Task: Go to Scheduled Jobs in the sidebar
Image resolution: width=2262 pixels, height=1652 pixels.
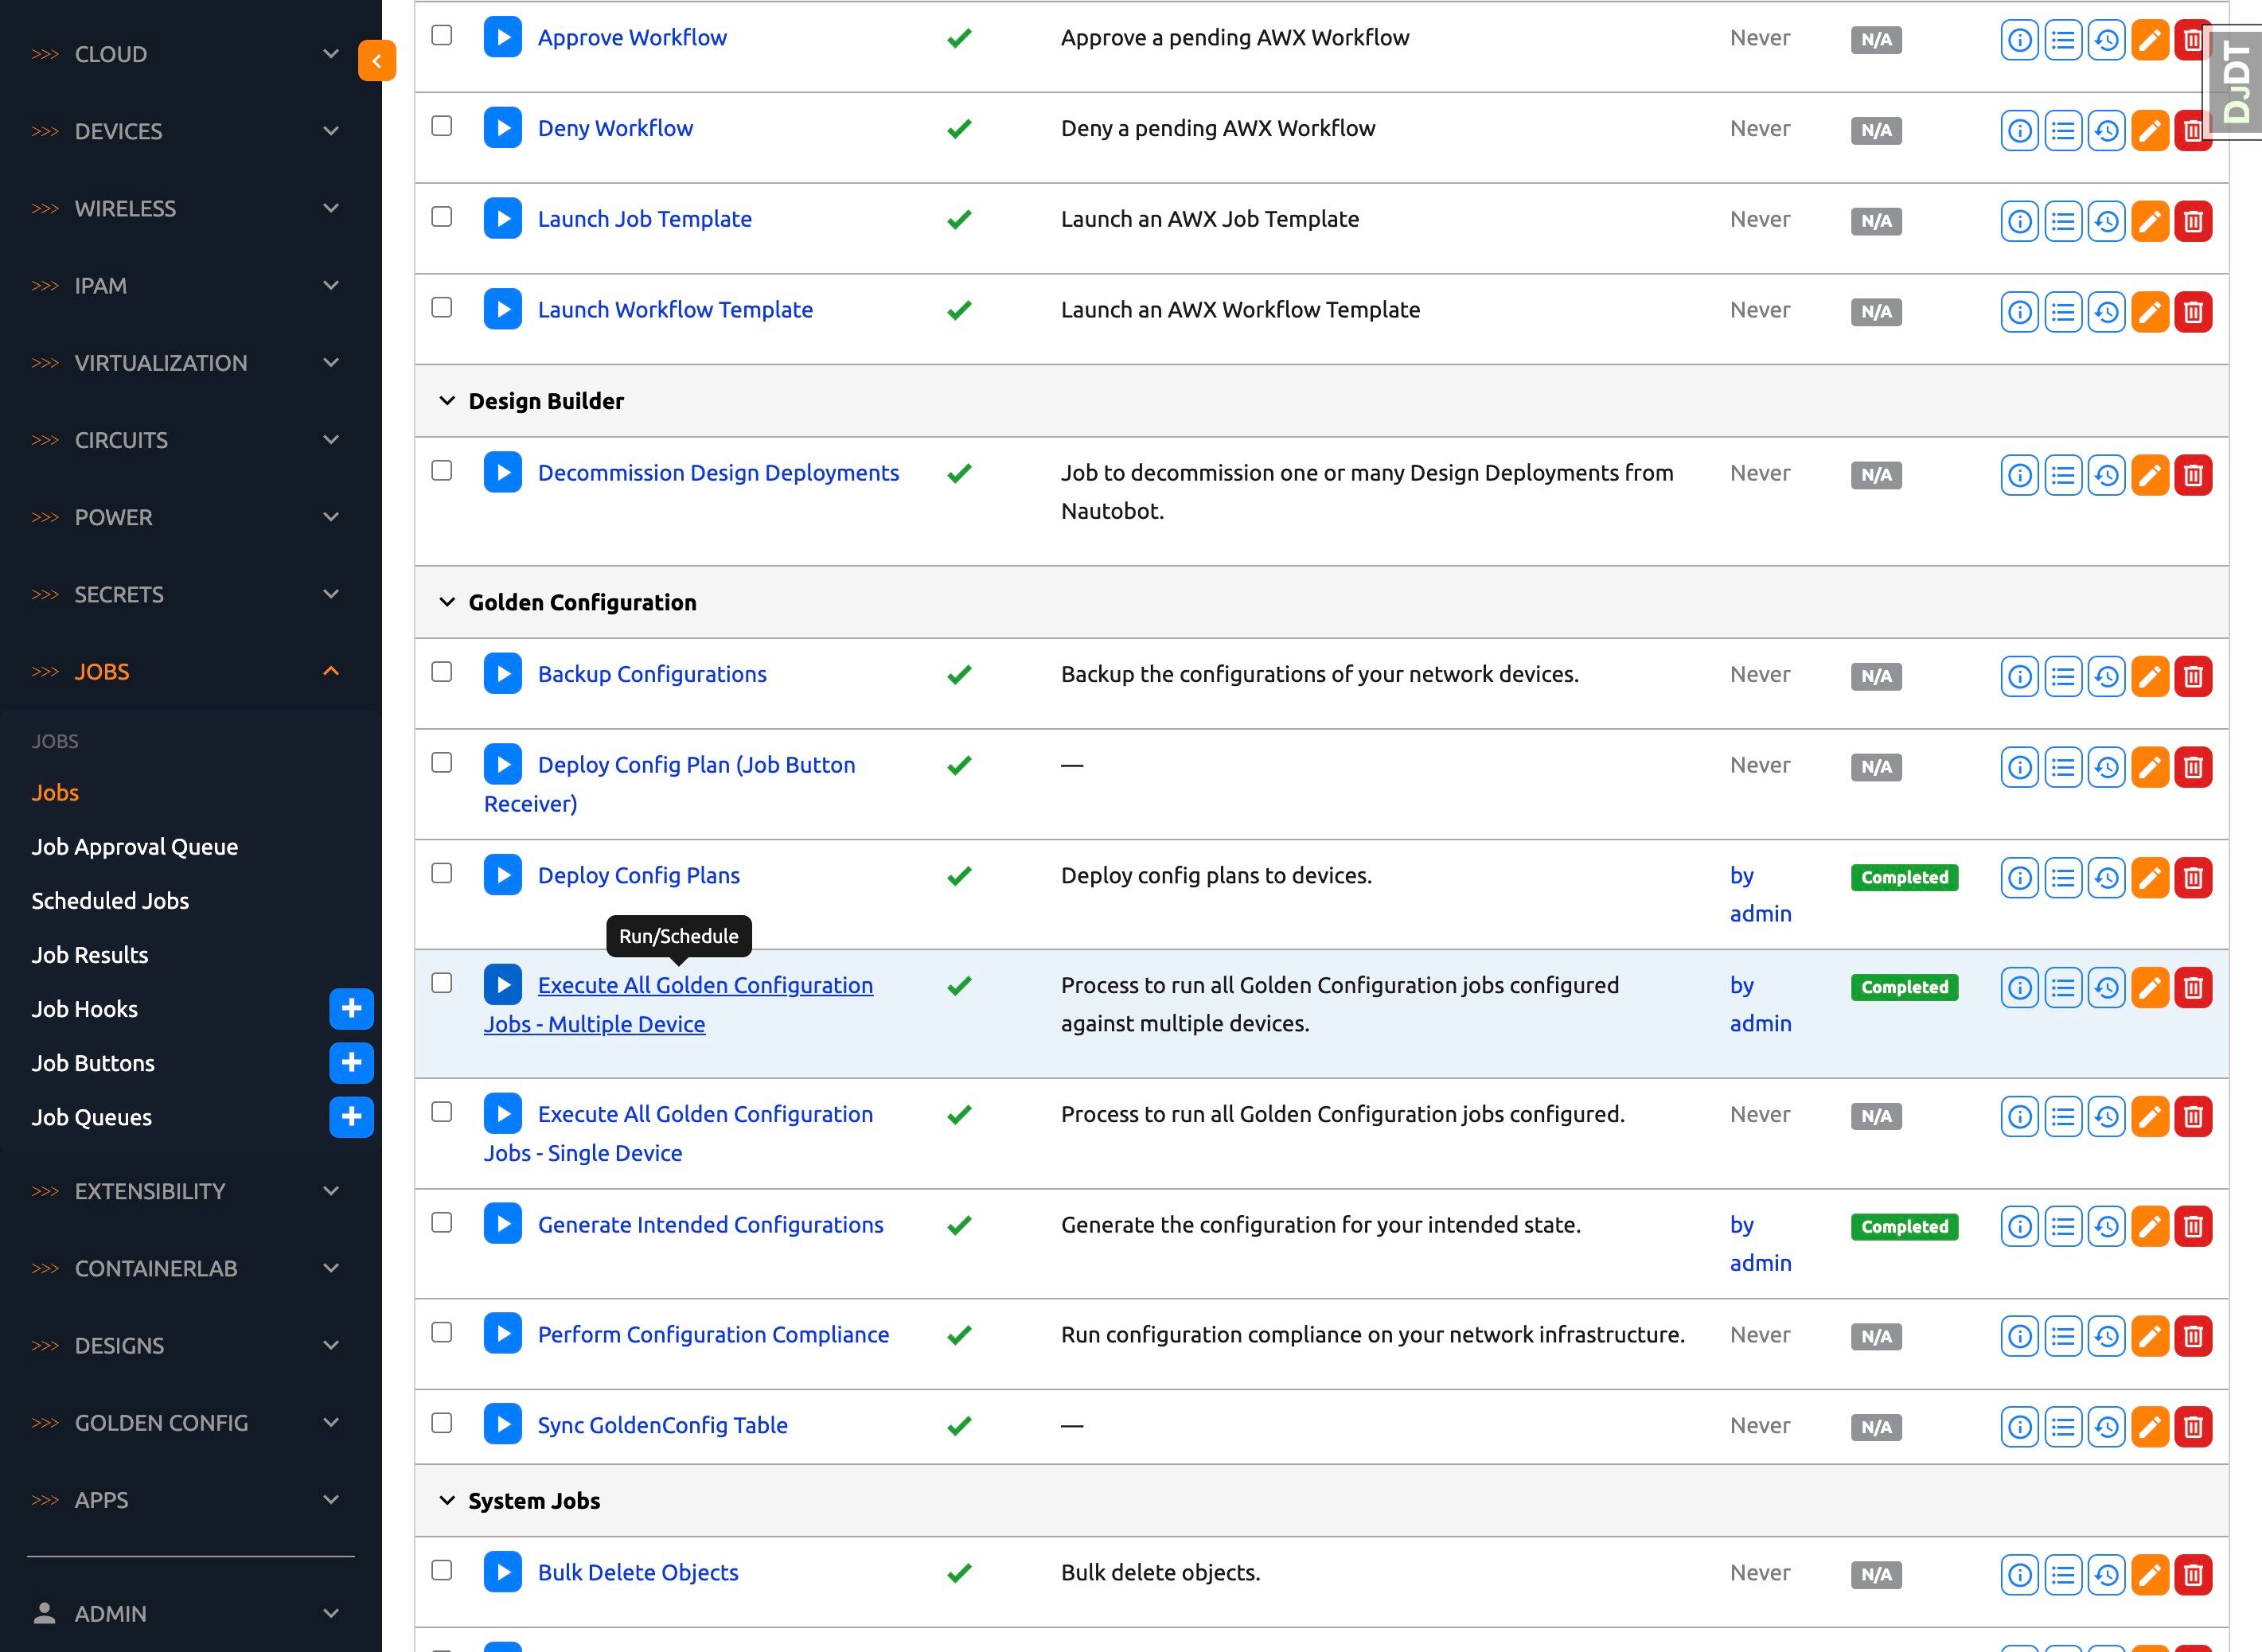Action: 110,900
